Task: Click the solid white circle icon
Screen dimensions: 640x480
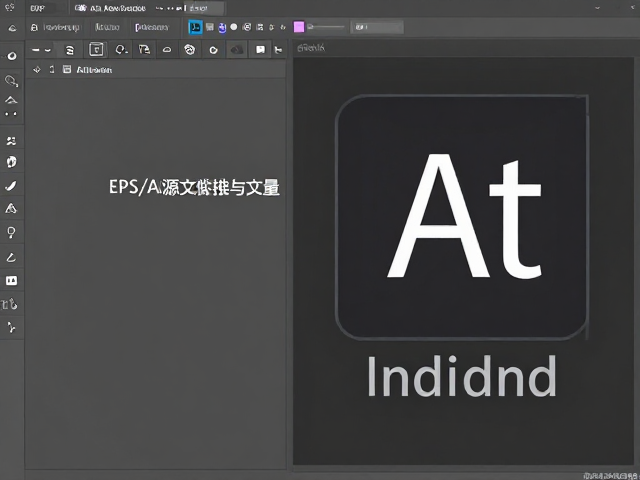Action: [234, 27]
